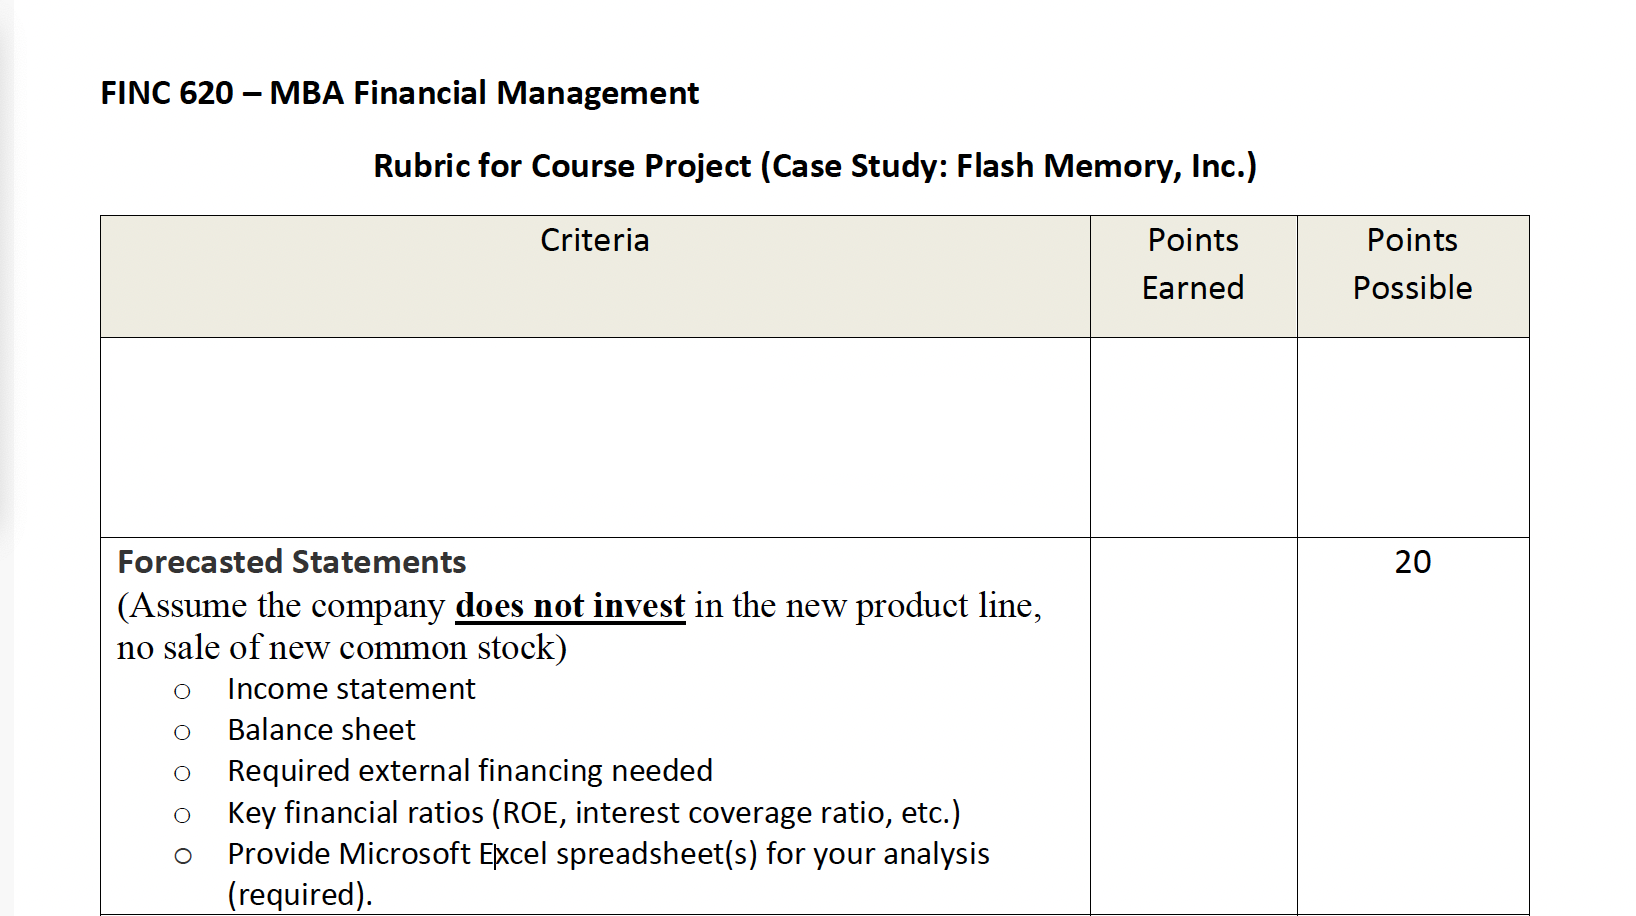Click 'Provide Microsoft Excel spreadsheet(s)' bullet line
Image resolution: width=1636 pixels, height=916 pixels.
[608, 854]
